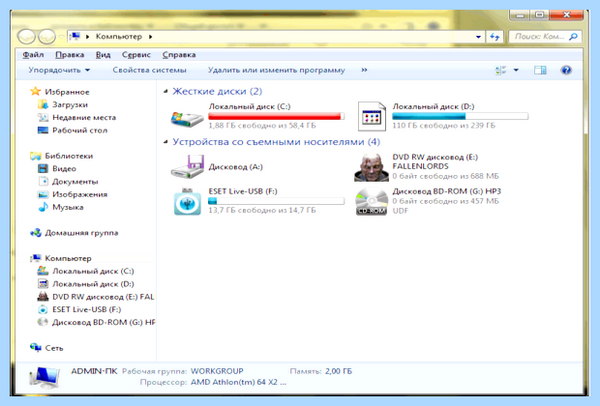Click '0 байт свободно из 688 МБ' text
Screen dimensions: 600x406
point(445,176)
